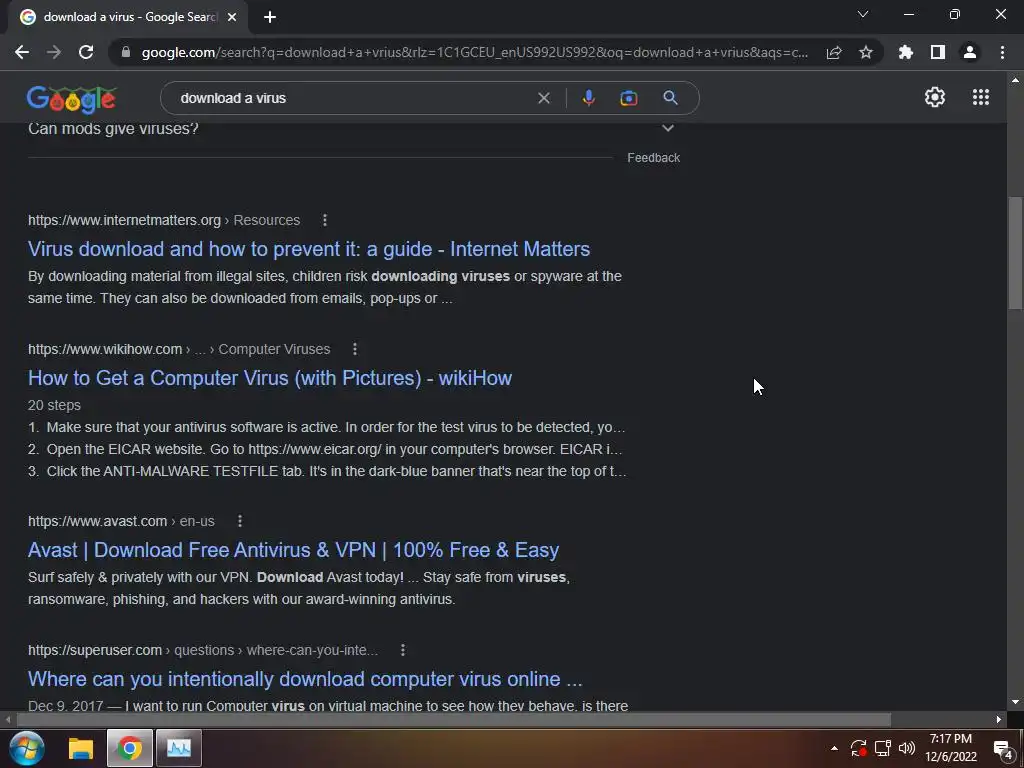Go to Google home via logo
Screen dimensions: 1024x768
72,99
